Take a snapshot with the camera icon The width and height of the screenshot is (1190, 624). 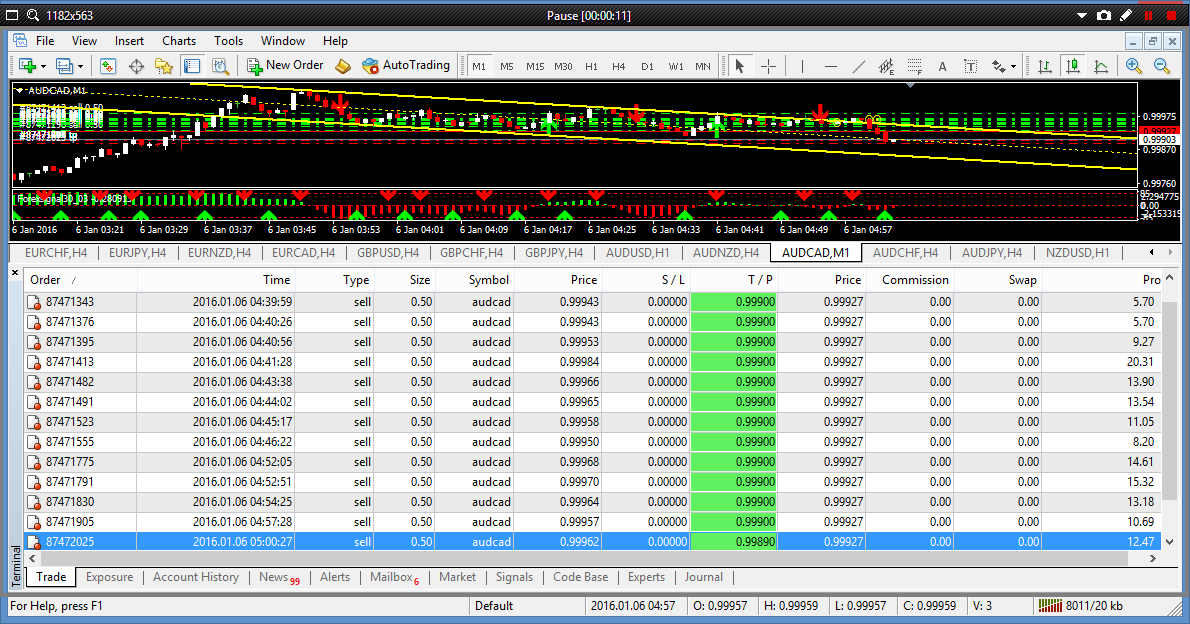click(x=1104, y=15)
